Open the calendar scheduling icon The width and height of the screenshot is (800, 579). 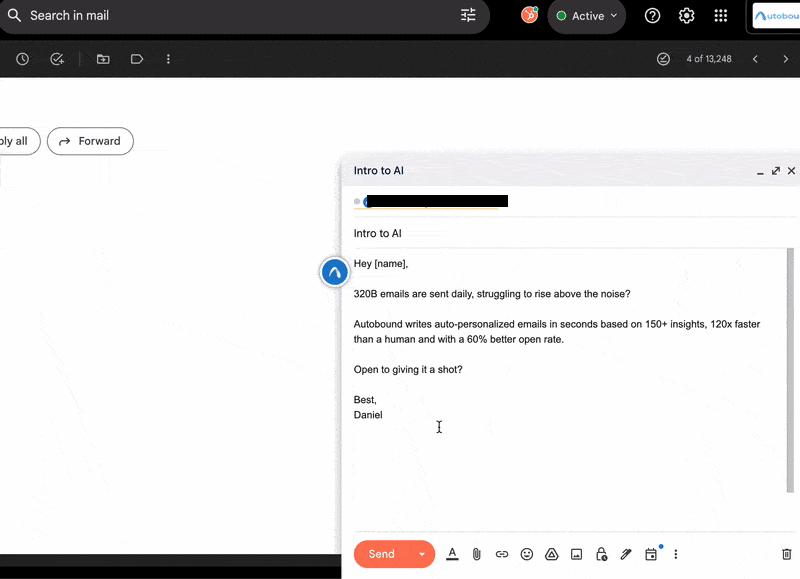coord(651,554)
